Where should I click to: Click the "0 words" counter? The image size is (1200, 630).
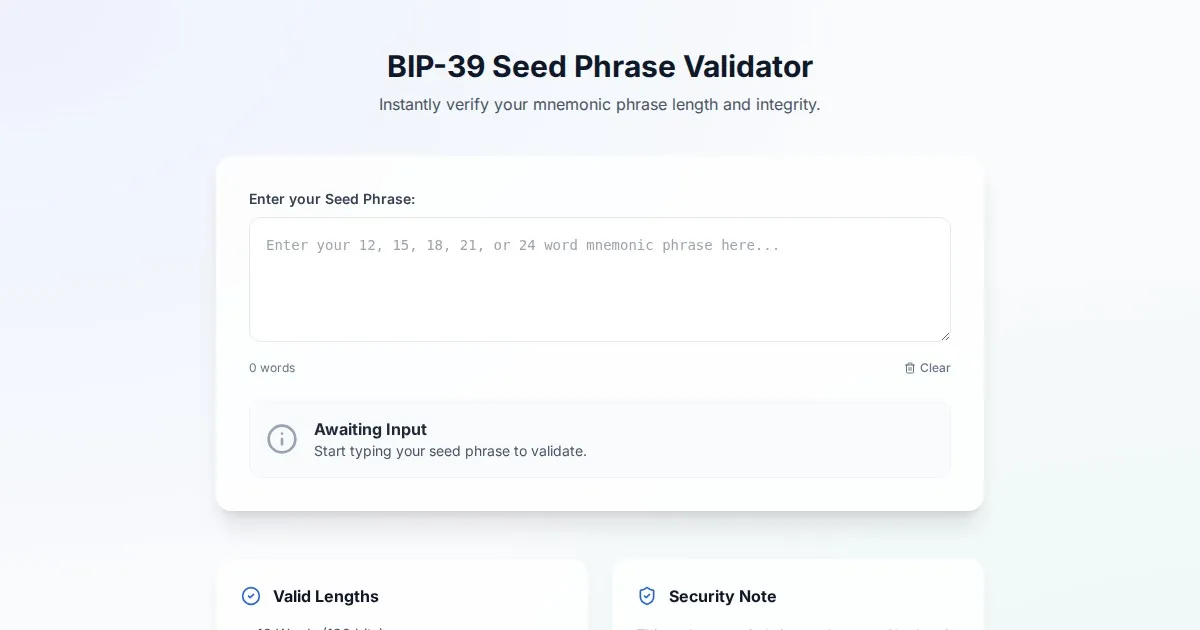click(x=272, y=368)
